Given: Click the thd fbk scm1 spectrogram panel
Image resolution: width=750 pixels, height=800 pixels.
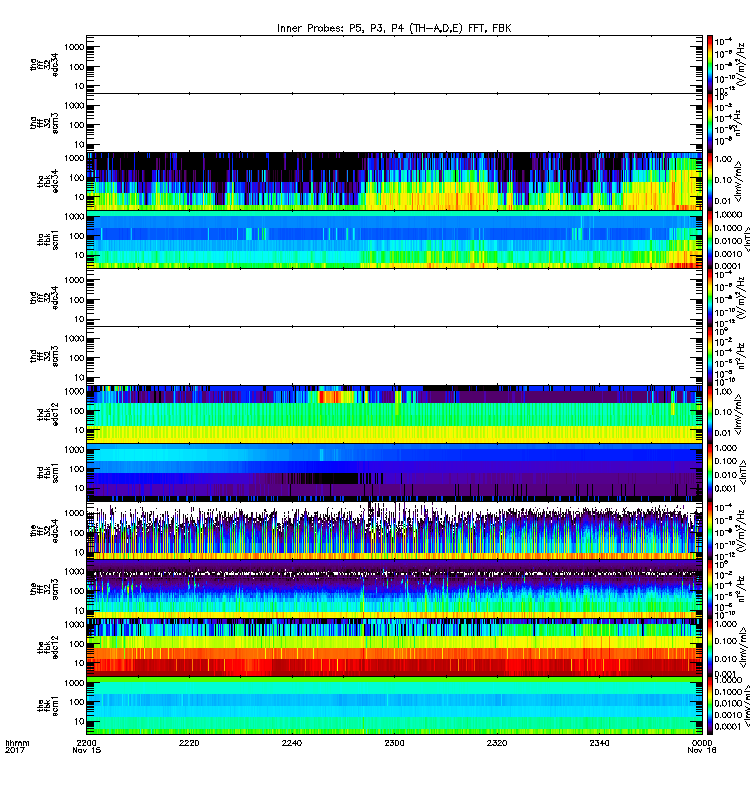Looking at the screenshot, I should [x=394, y=472].
